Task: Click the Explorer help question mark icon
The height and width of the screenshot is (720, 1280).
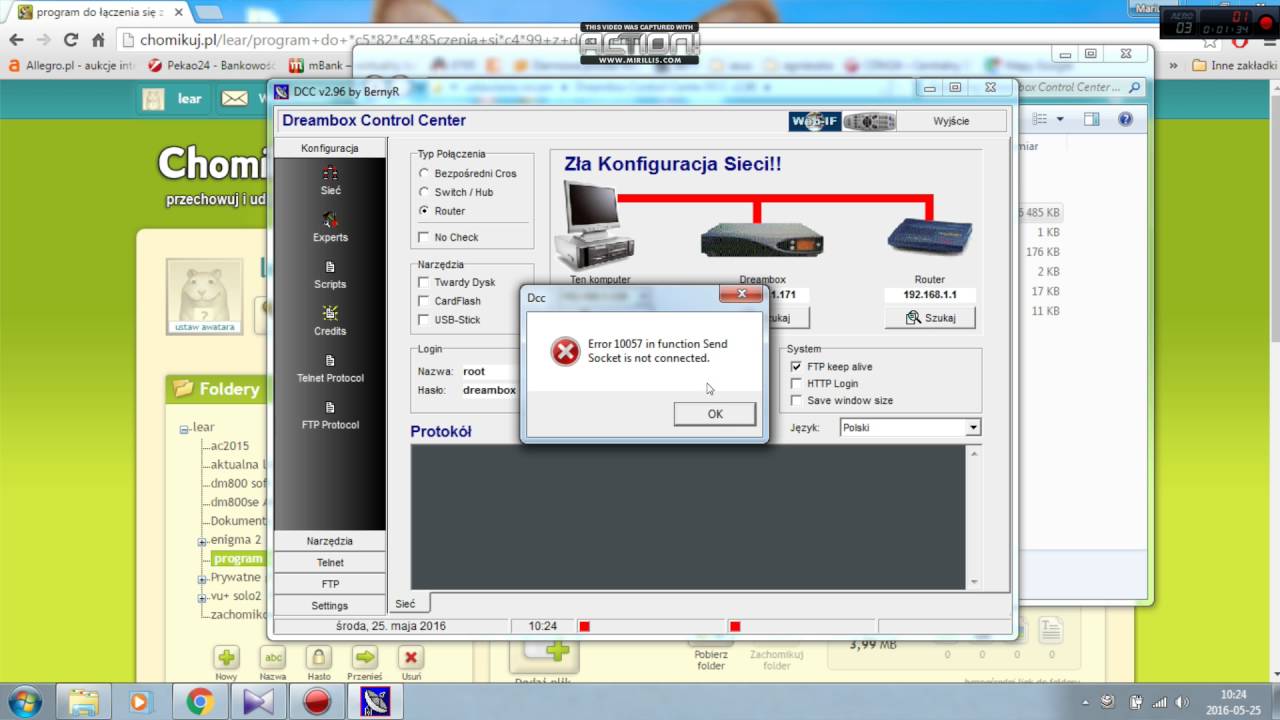Action: point(1125,119)
